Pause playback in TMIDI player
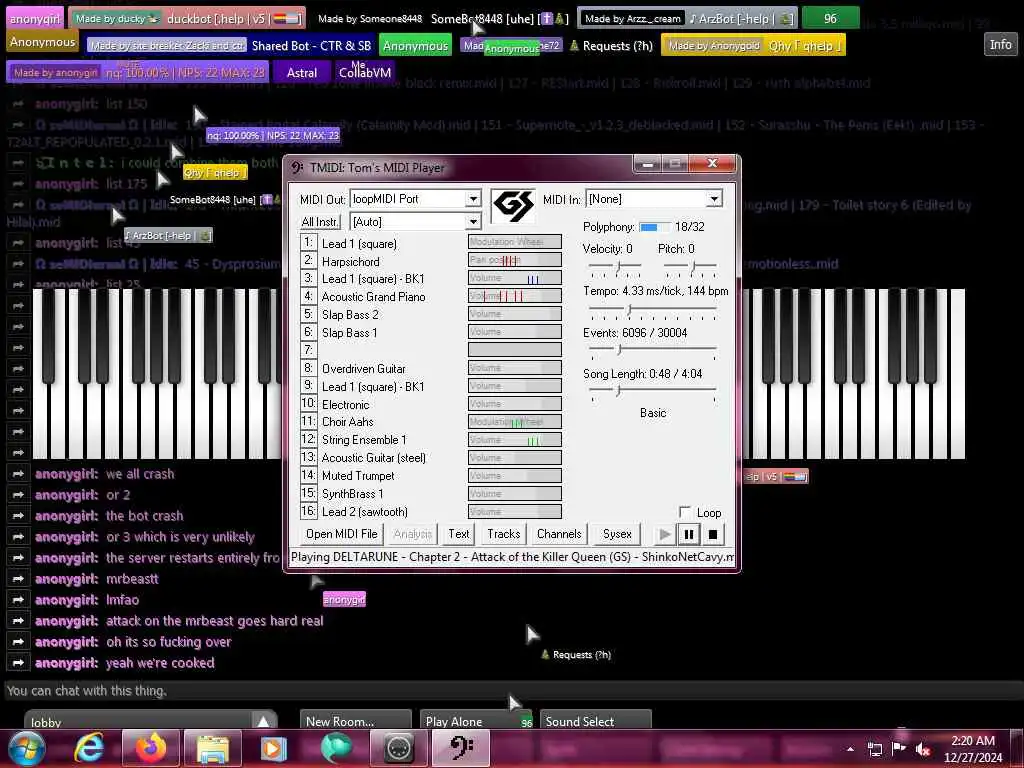This screenshot has height=768, width=1024. [x=688, y=535]
